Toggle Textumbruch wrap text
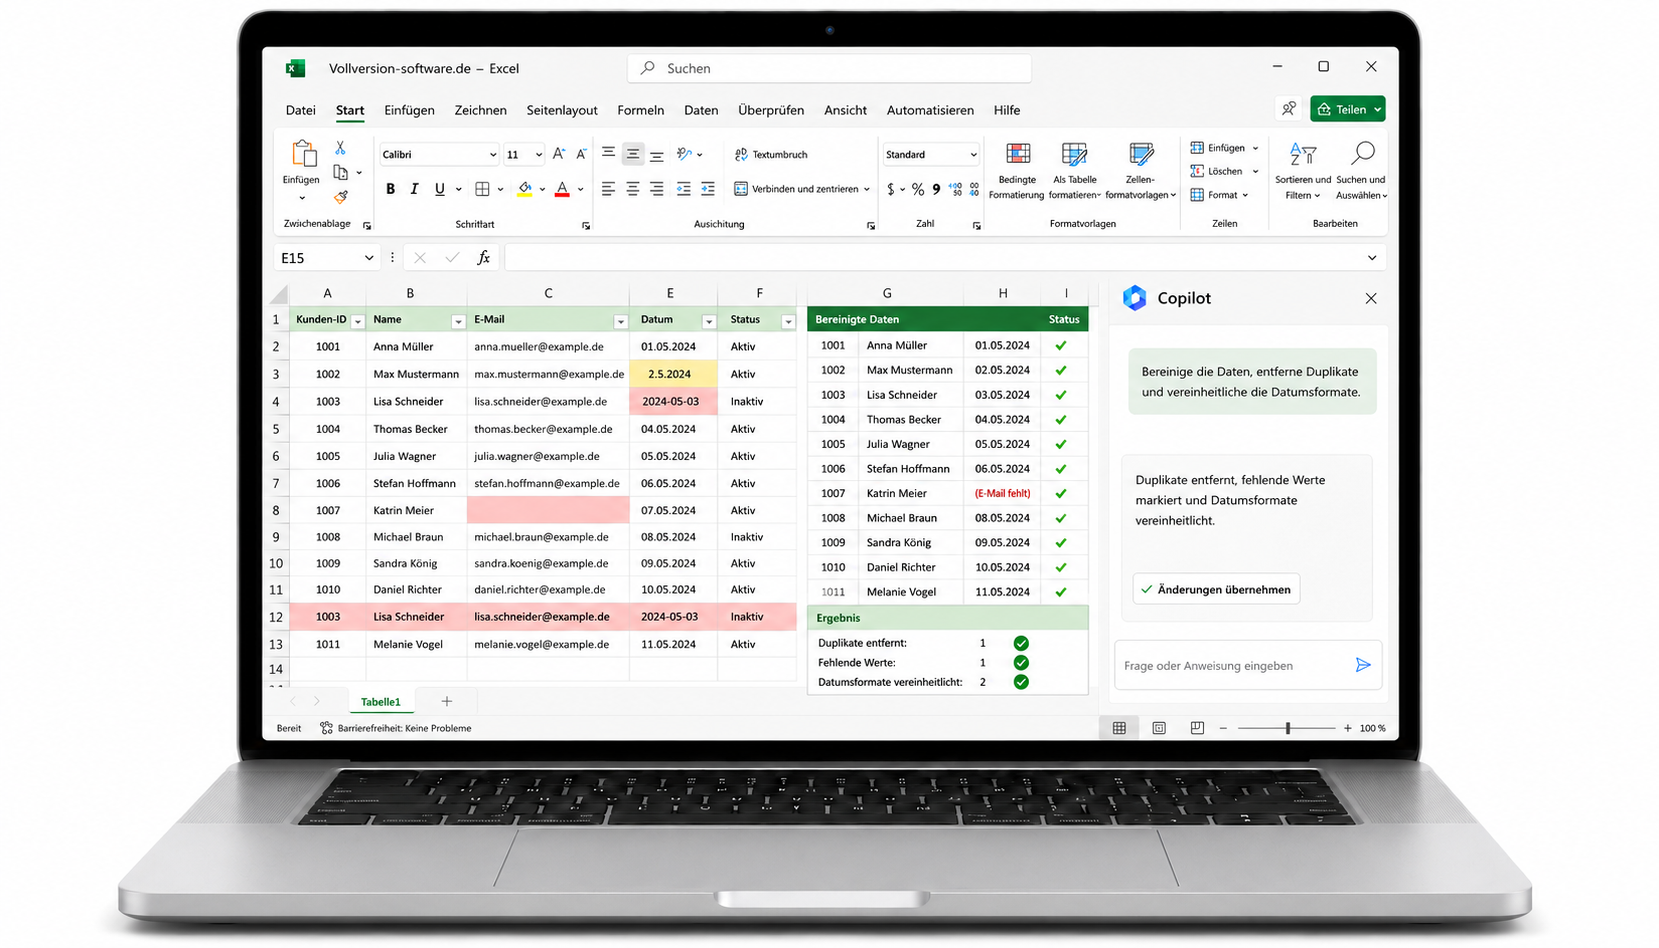1659x948 pixels. pyautogui.click(x=771, y=155)
